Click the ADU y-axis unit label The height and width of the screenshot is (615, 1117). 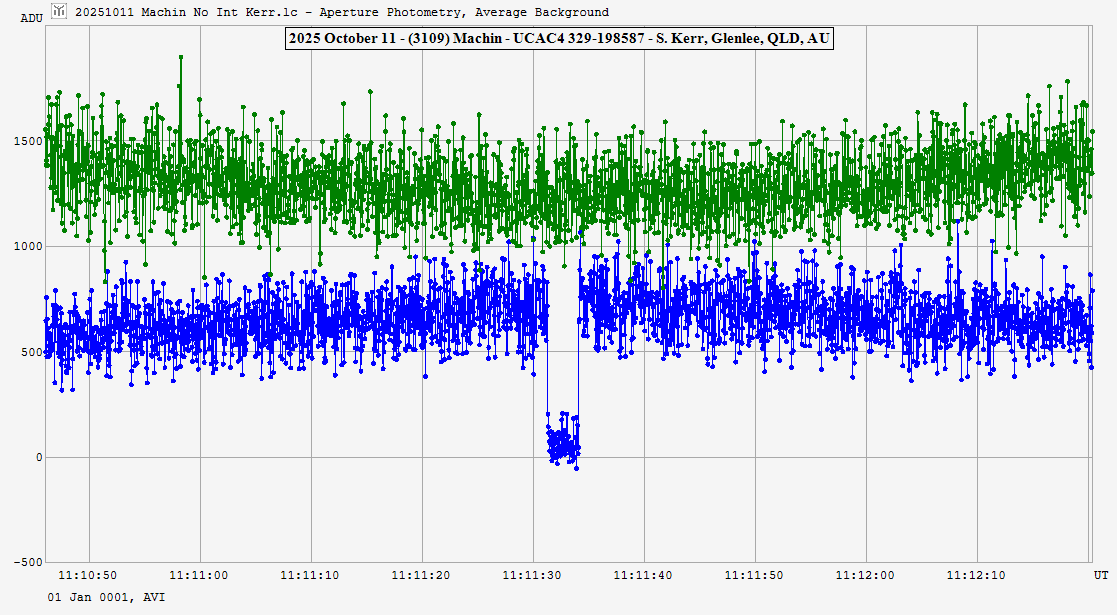click(x=31, y=17)
